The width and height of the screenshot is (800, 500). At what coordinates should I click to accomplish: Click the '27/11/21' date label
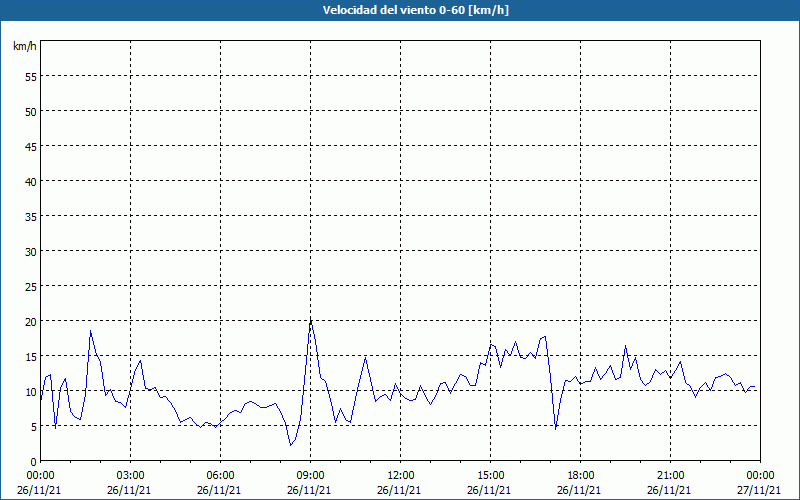pos(758,490)
